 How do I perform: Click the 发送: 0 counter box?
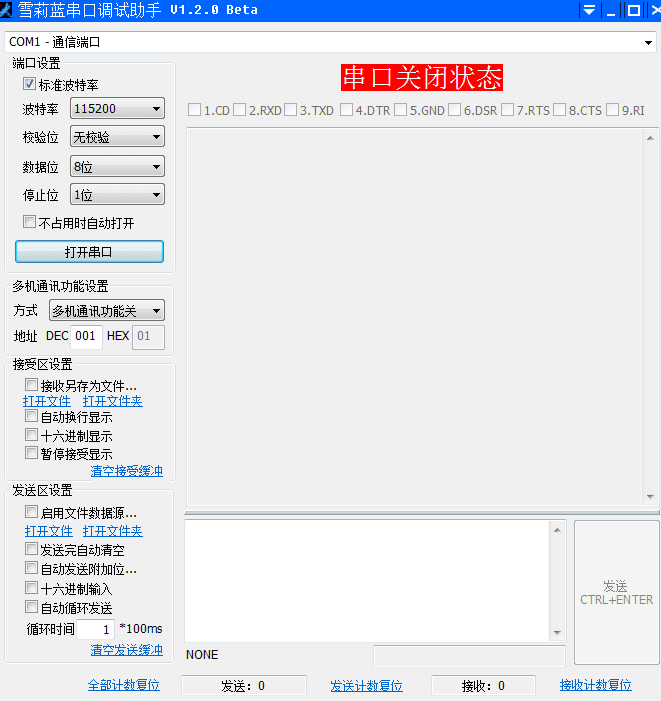coord(244,686)
